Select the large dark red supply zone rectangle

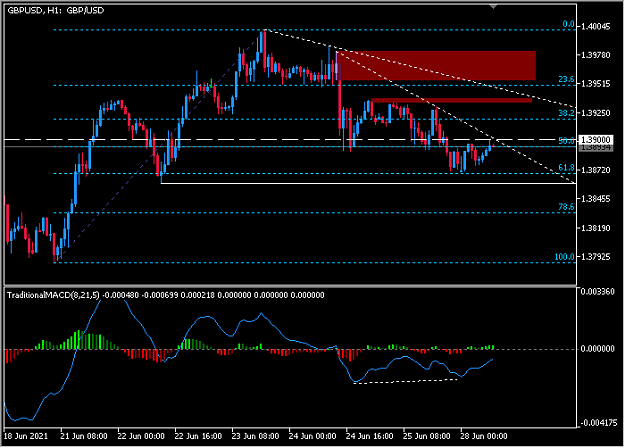(x=436, y=66)
